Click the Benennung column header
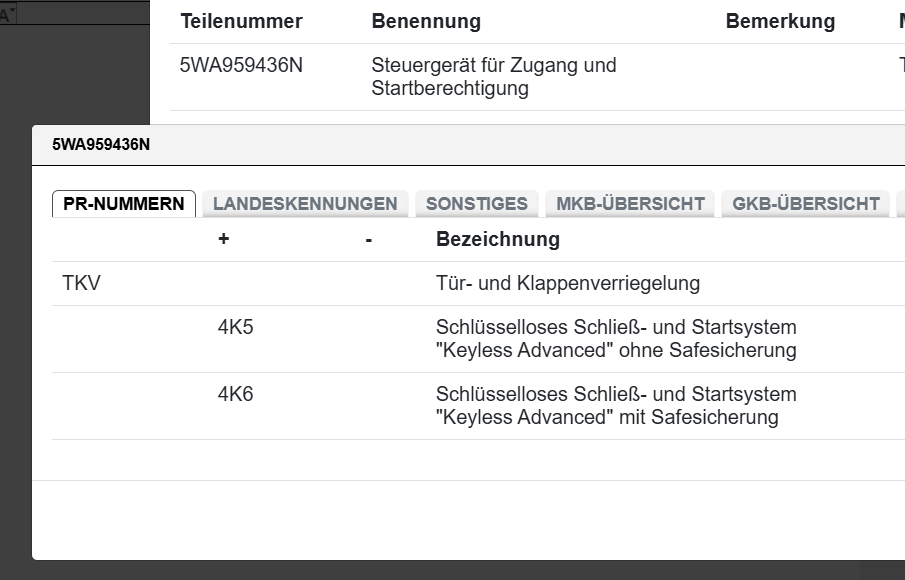Viewport: 905px width, 580px height. (426, 21)
